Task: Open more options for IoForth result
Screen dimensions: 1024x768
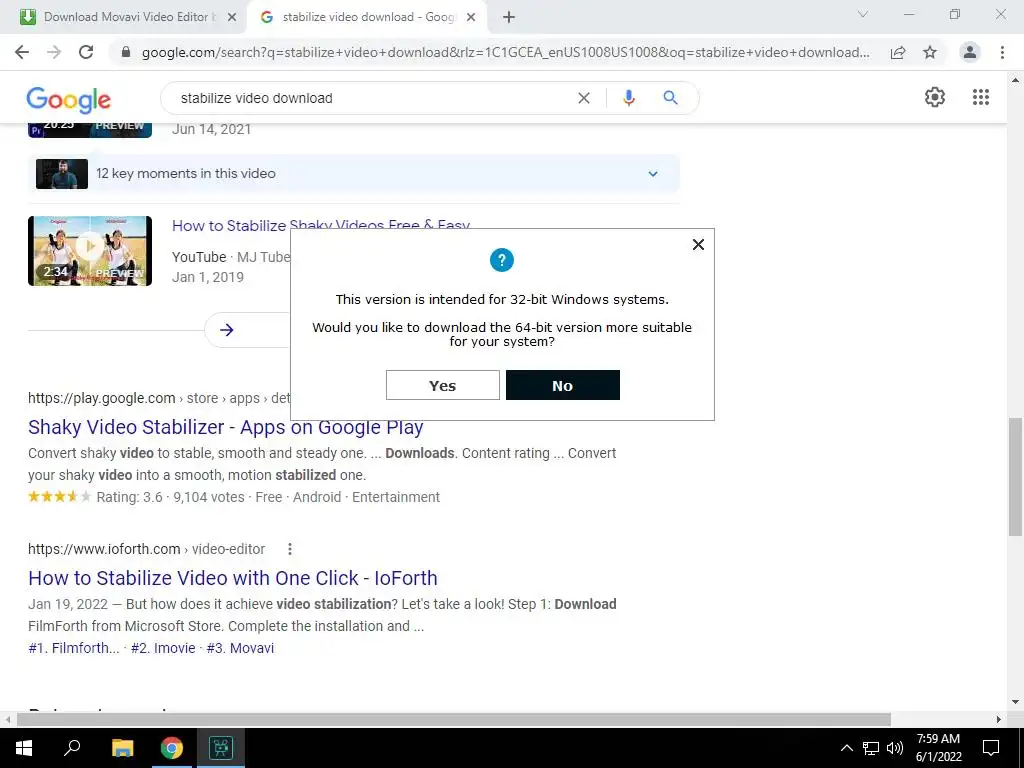Action: click(290, 549)
